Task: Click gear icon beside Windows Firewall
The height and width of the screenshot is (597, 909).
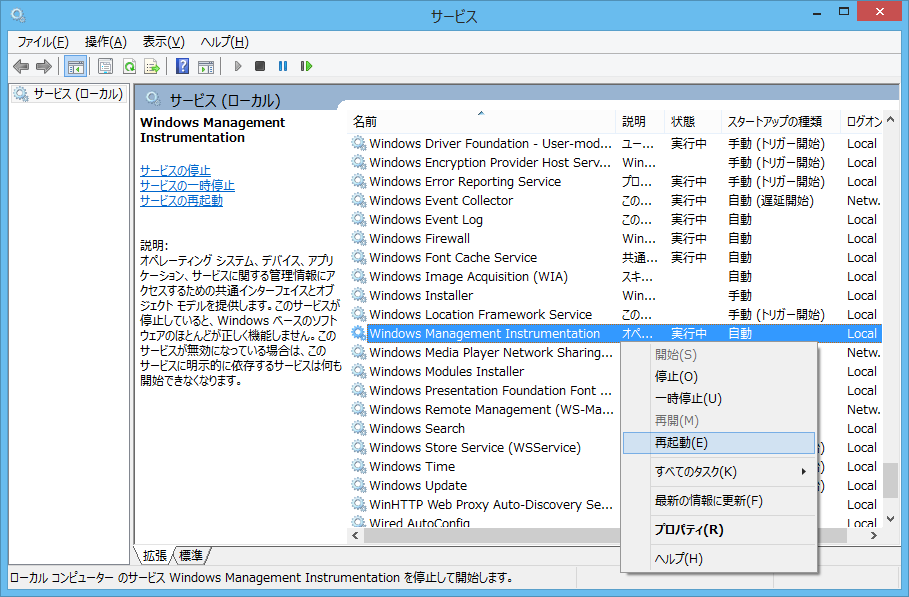Action: [x=359, y=238]
